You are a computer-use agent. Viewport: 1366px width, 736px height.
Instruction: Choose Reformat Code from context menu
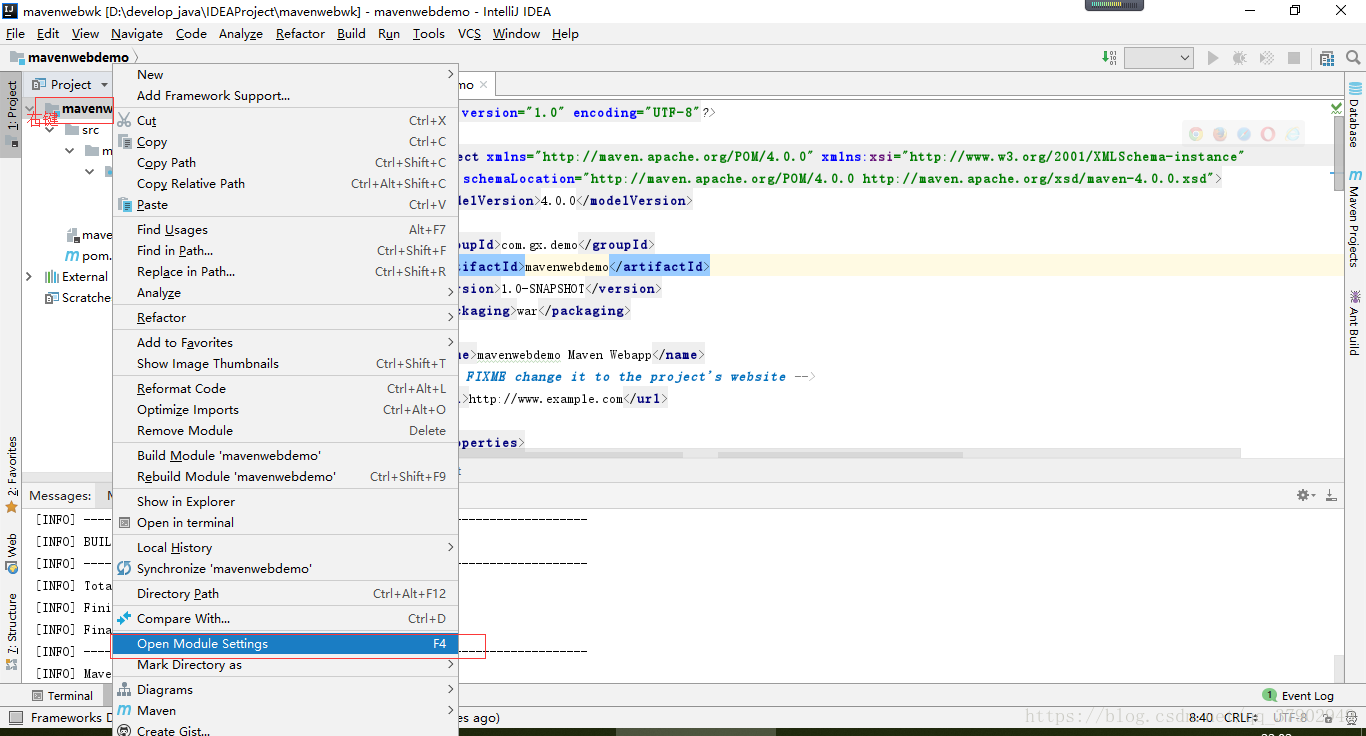[284, 389]
